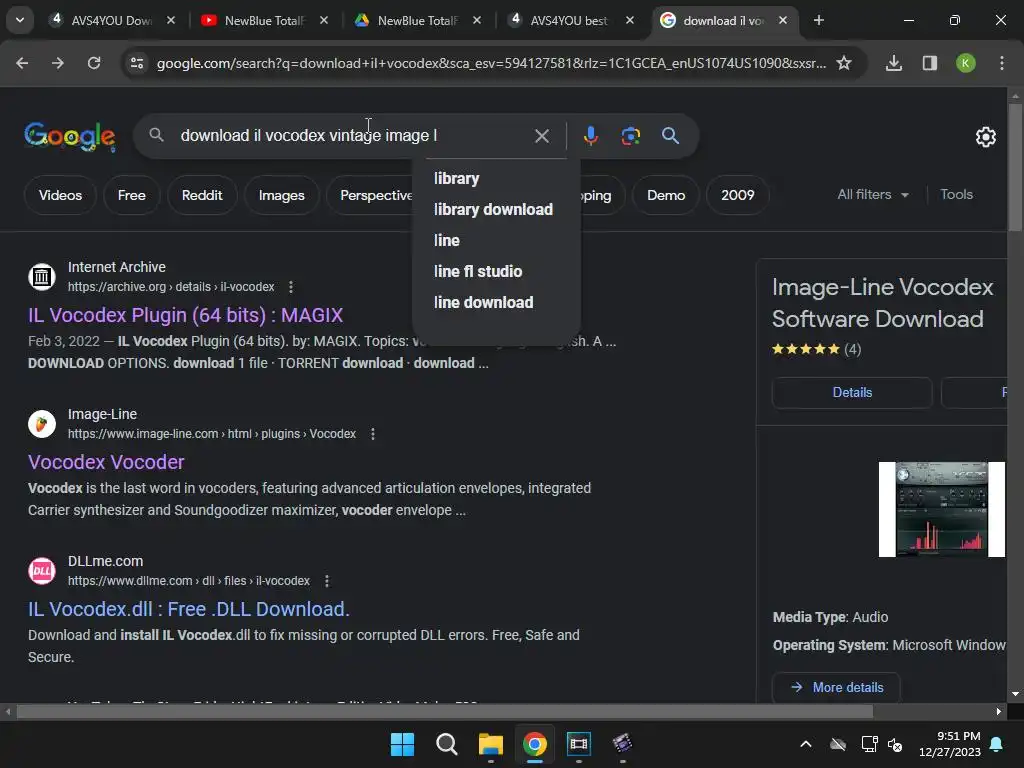Open IL Vocodex Plugin (64 bits) : MAGIX link
Viewport: 1024px width, 768px height.
coord(185,315)
